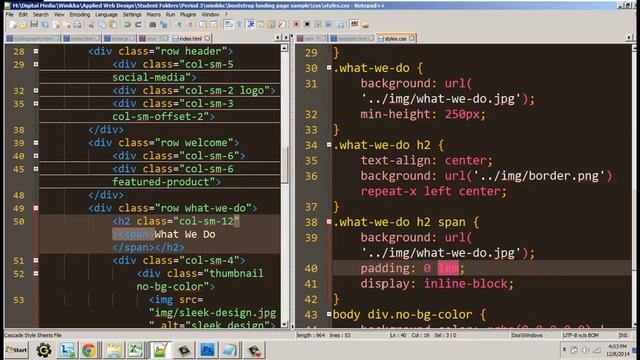This screenshot has height=360, width=640.
Task: Click the 'Dos\Windows' status bar entry
Action: click(x=527, y=335)
